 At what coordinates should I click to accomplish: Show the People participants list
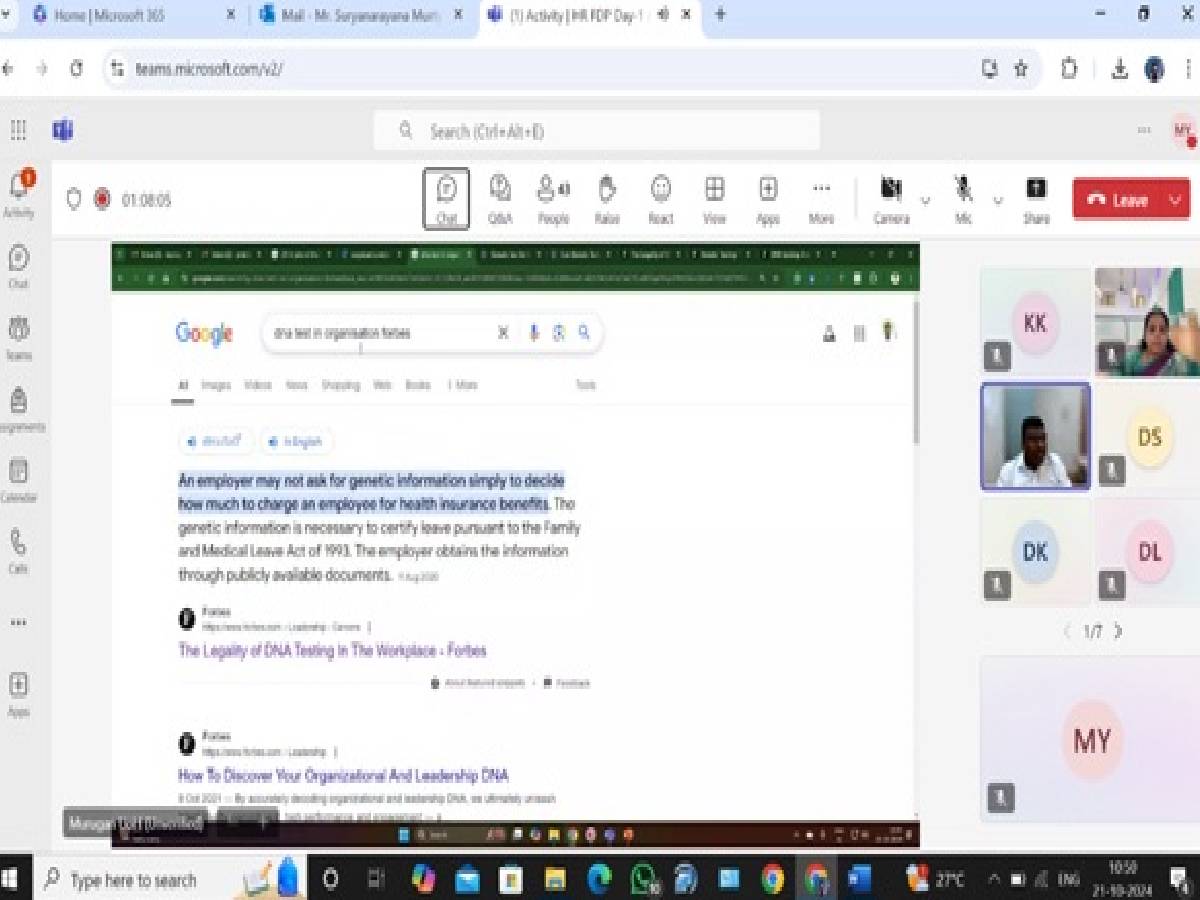[x=553, y=198]
